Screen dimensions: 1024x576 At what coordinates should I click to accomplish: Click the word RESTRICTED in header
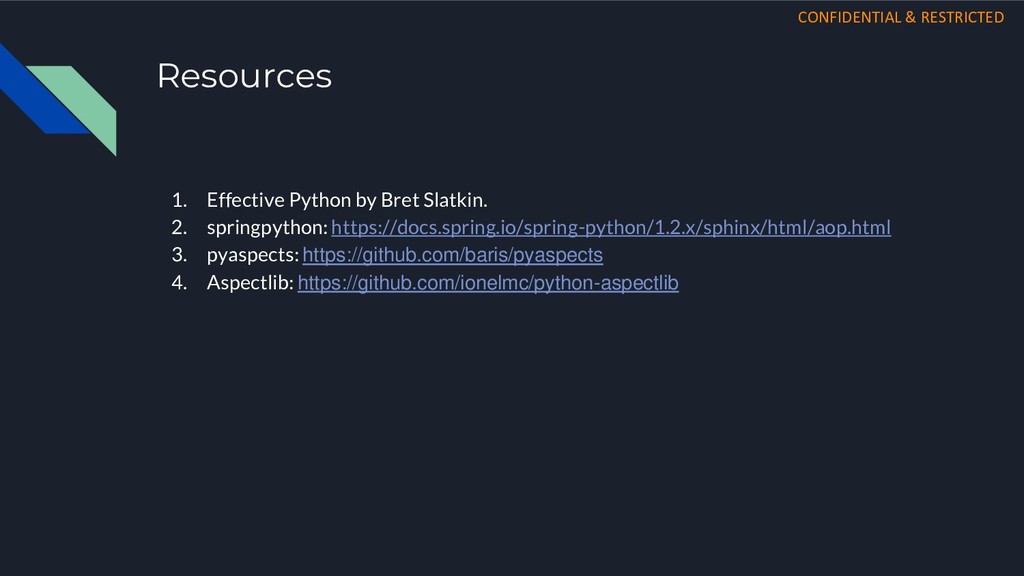(962, 18)
